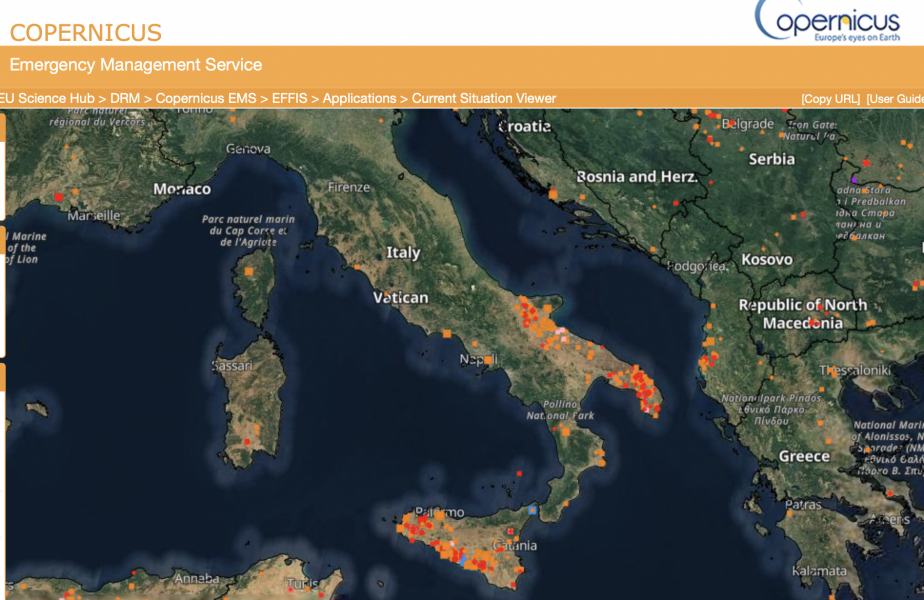924x600 pixels.
Task: Click the Greece country label
Action: tap(804, 456)
